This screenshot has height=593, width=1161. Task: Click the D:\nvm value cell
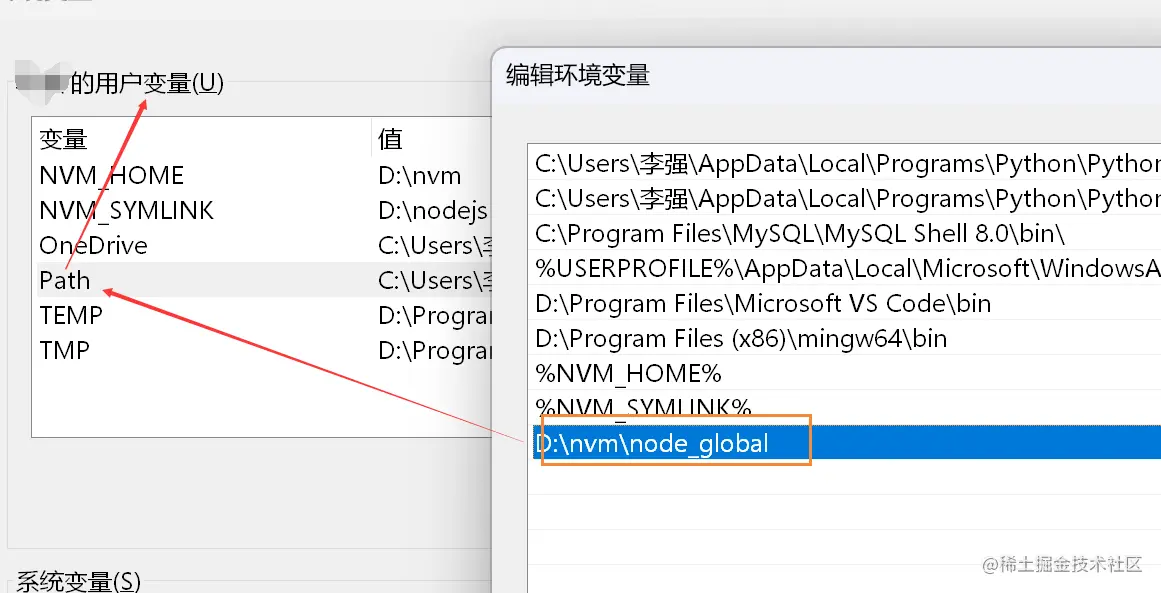click(420, 175)
